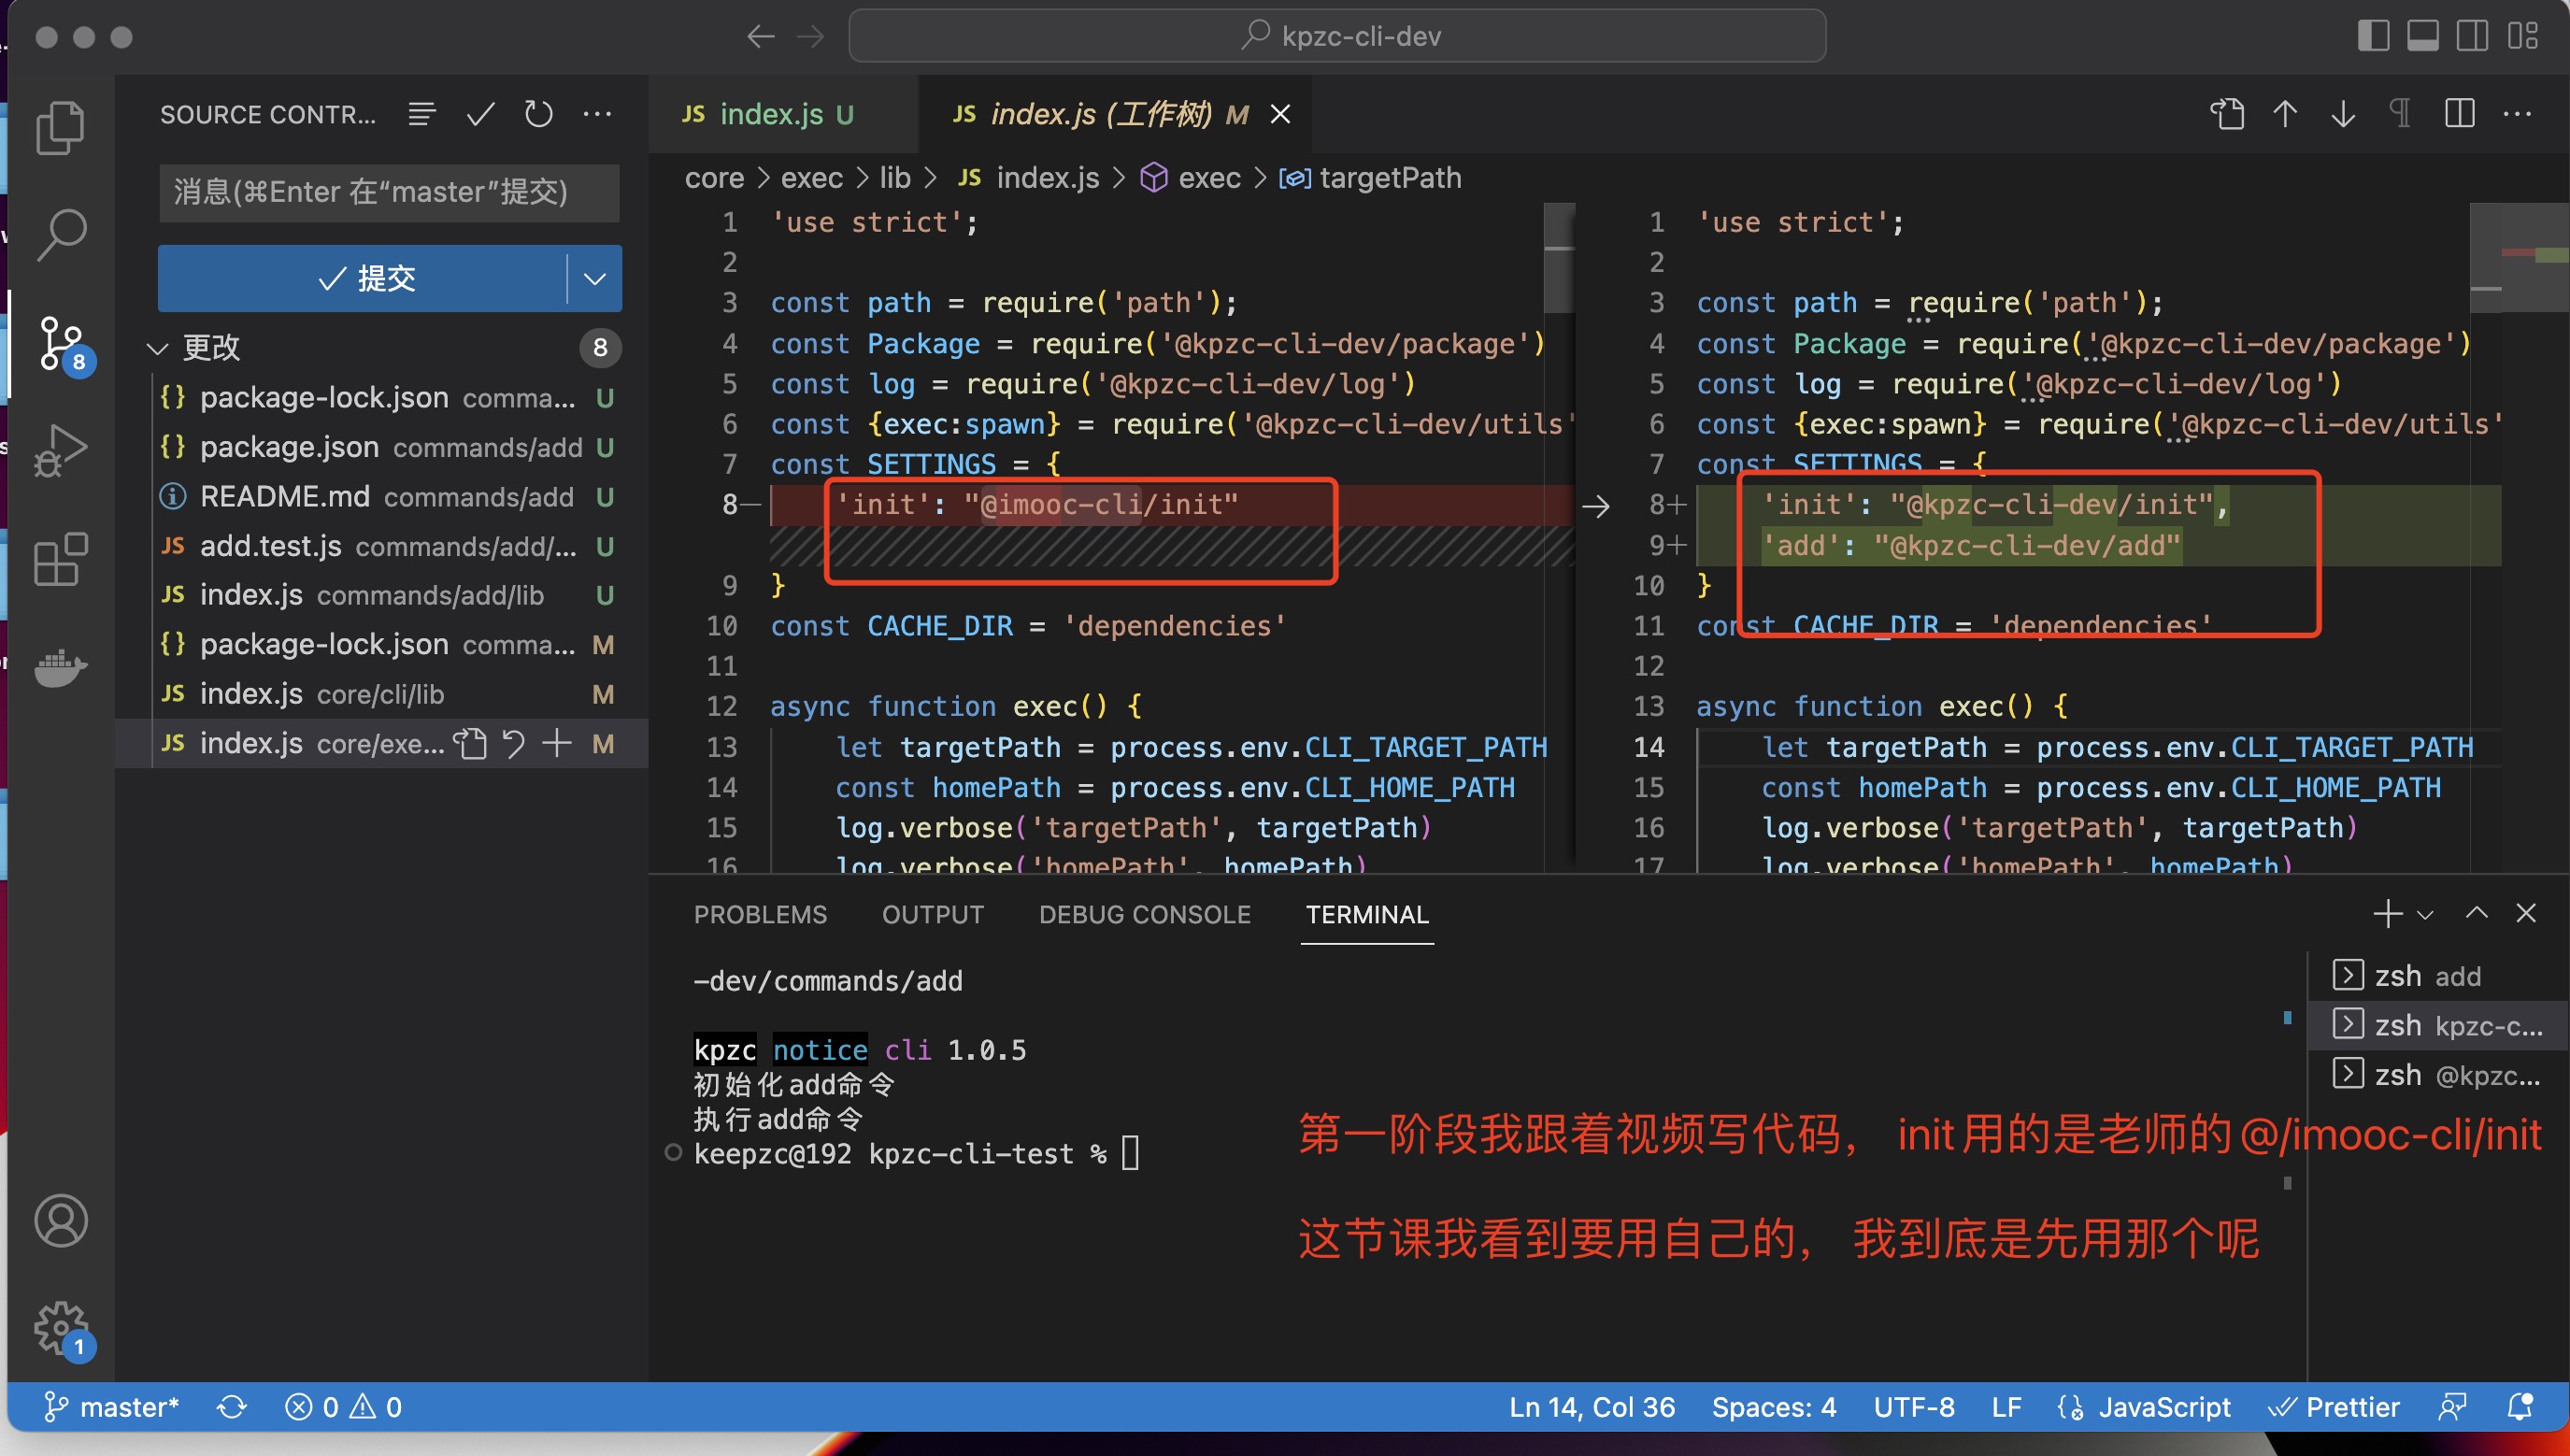Select the TERMINAL panel tab
Viewport: 2570px width, 1456px height.
tap(1367, 914)
